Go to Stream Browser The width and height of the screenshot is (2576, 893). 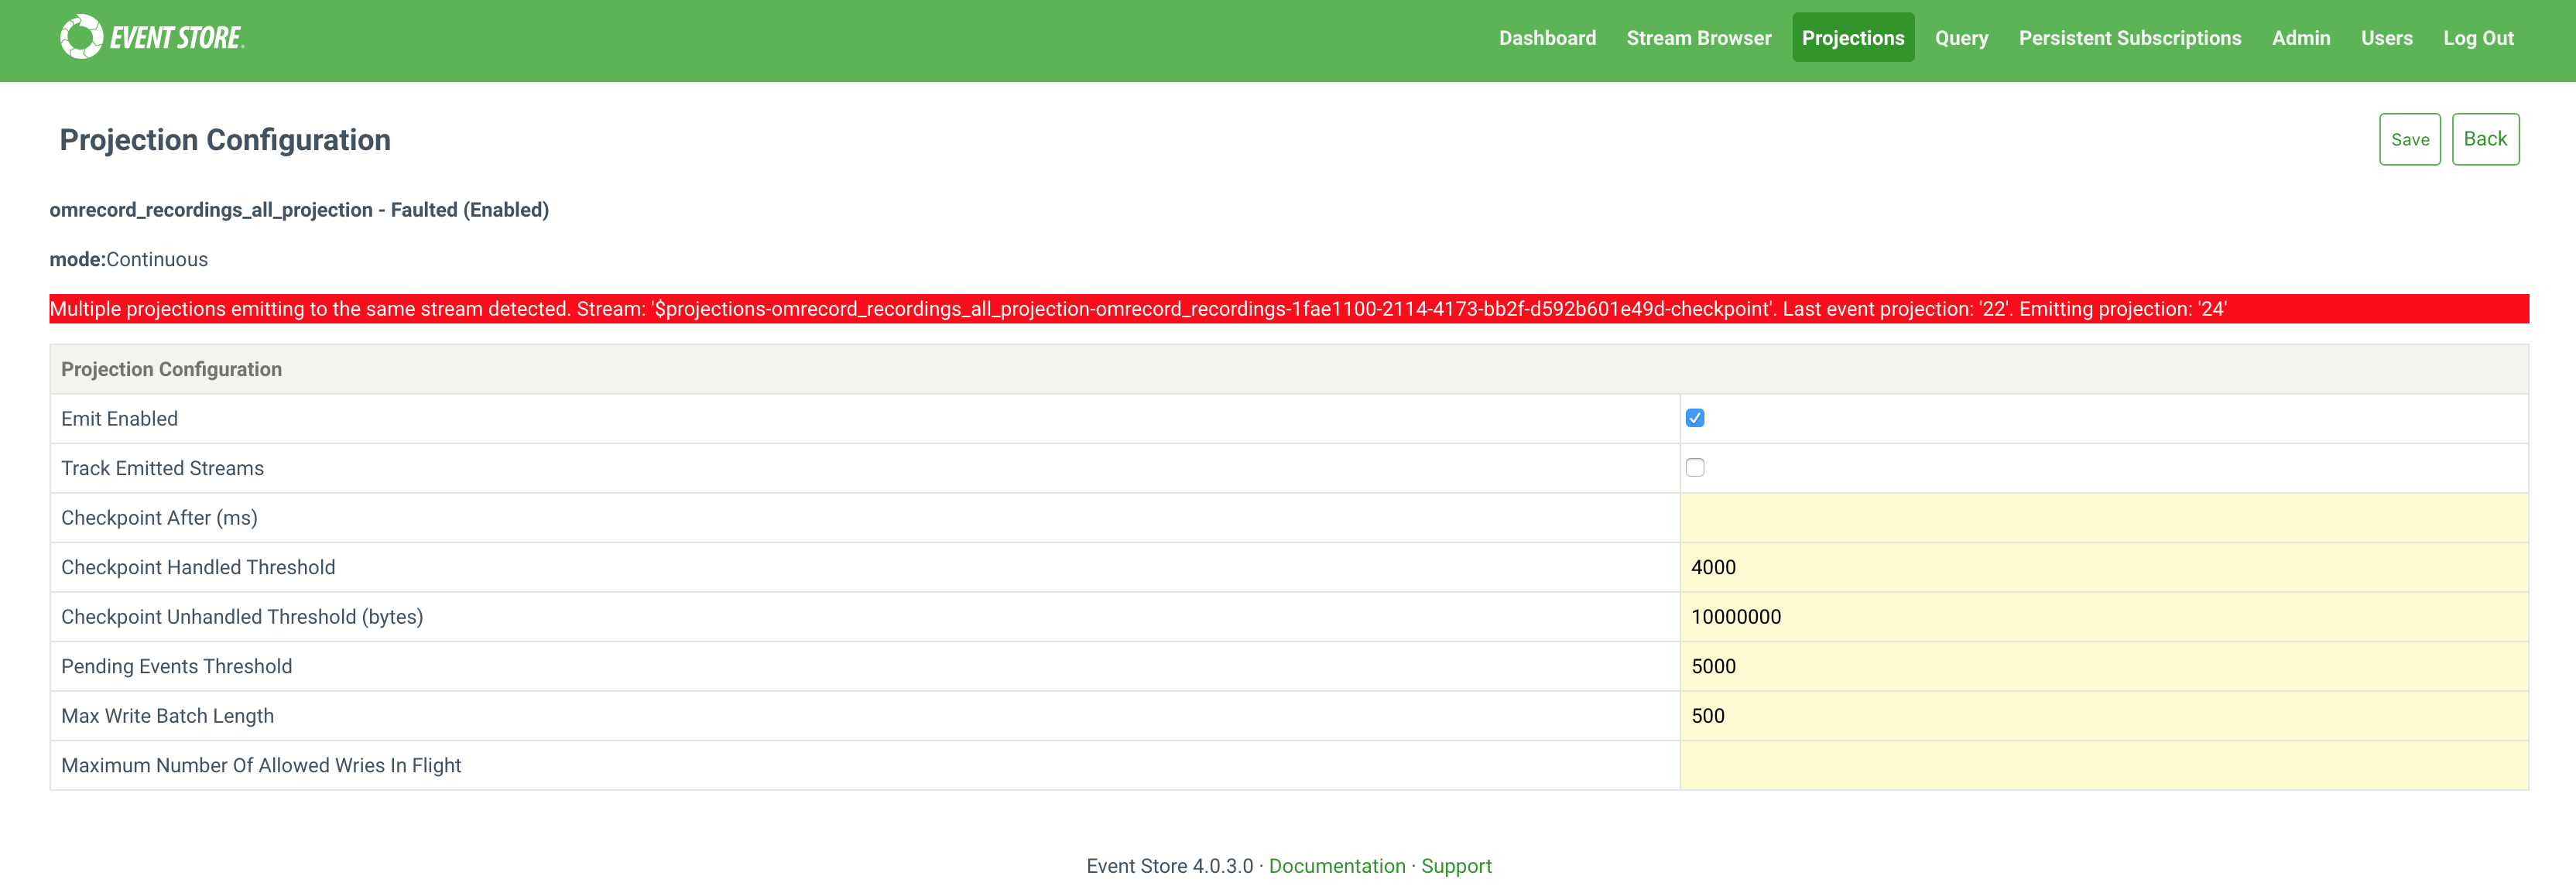(1698, 38)
